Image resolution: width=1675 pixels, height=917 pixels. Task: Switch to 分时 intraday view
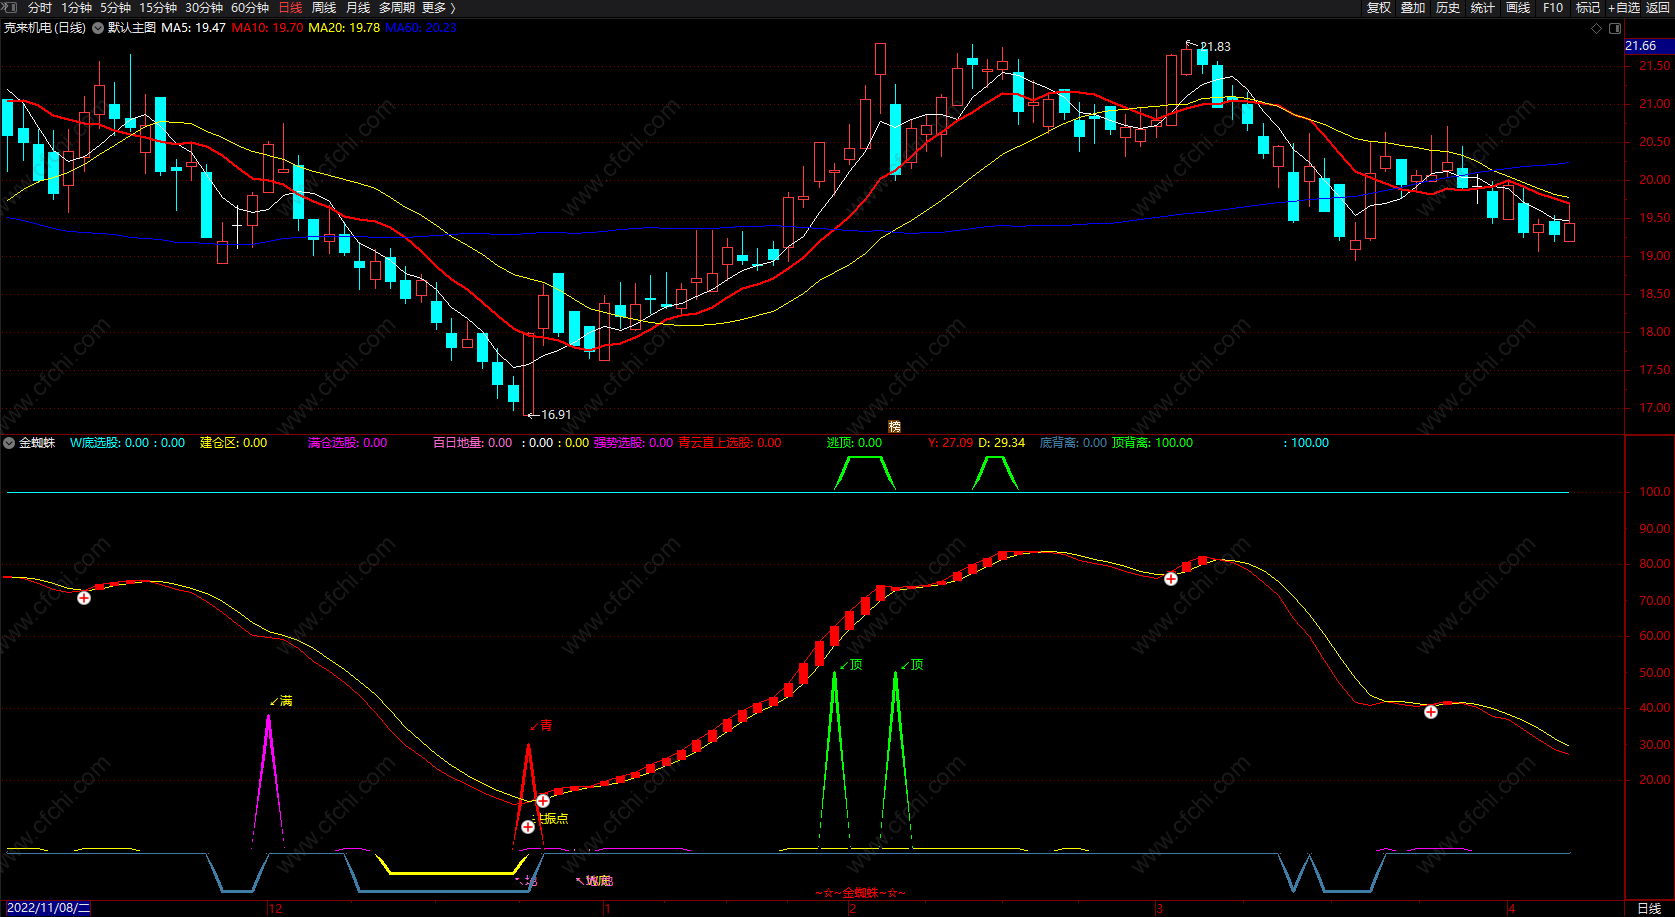click(40, 8)
